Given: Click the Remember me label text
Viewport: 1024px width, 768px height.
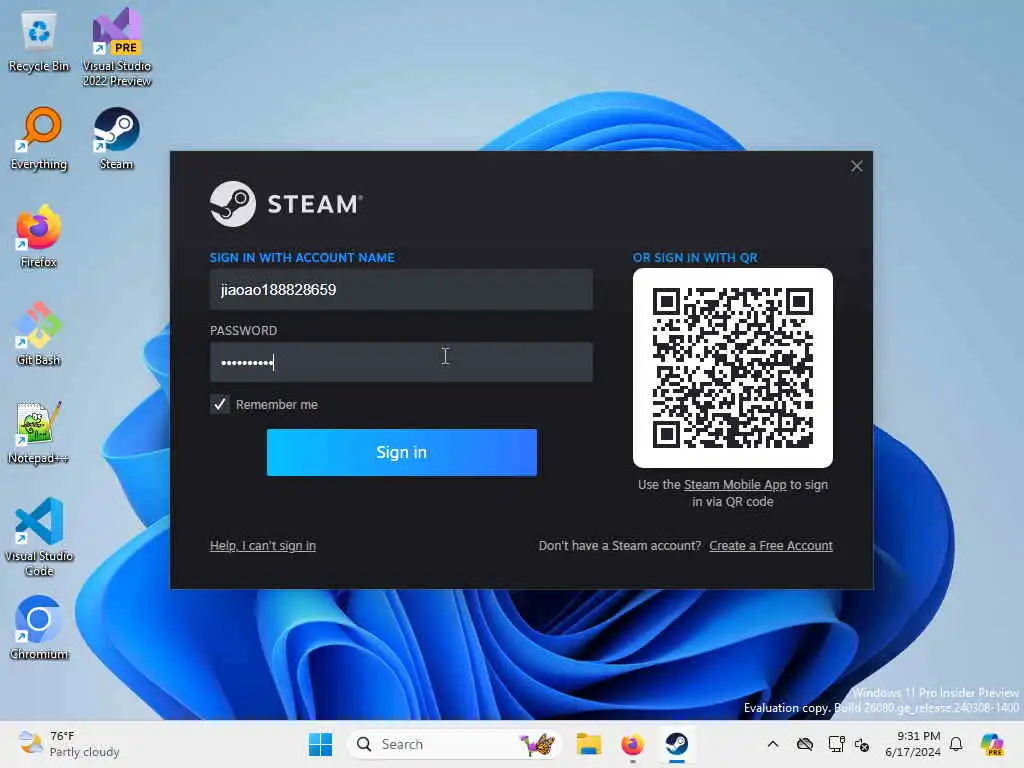Looking at the screenshot, I should (277, 404).
